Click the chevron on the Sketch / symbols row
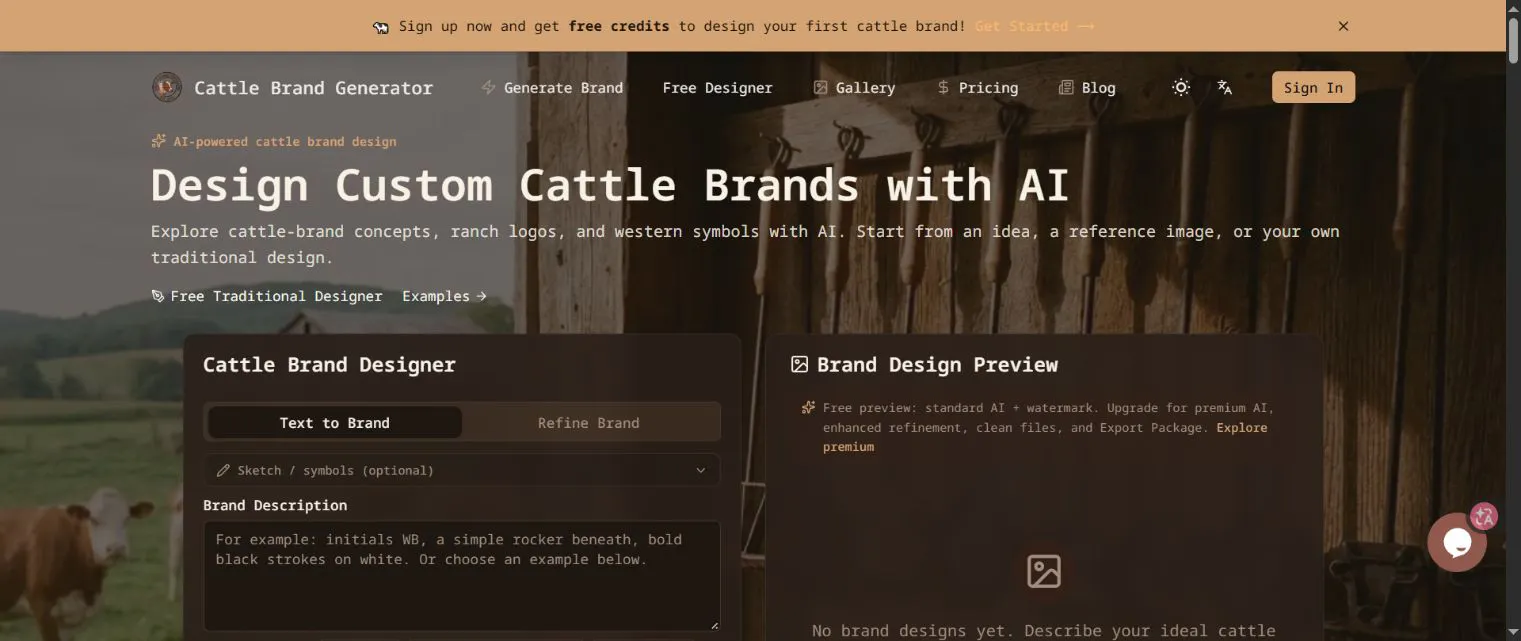The width and height of the screenshot is (1521, 641). click(701, 470)
